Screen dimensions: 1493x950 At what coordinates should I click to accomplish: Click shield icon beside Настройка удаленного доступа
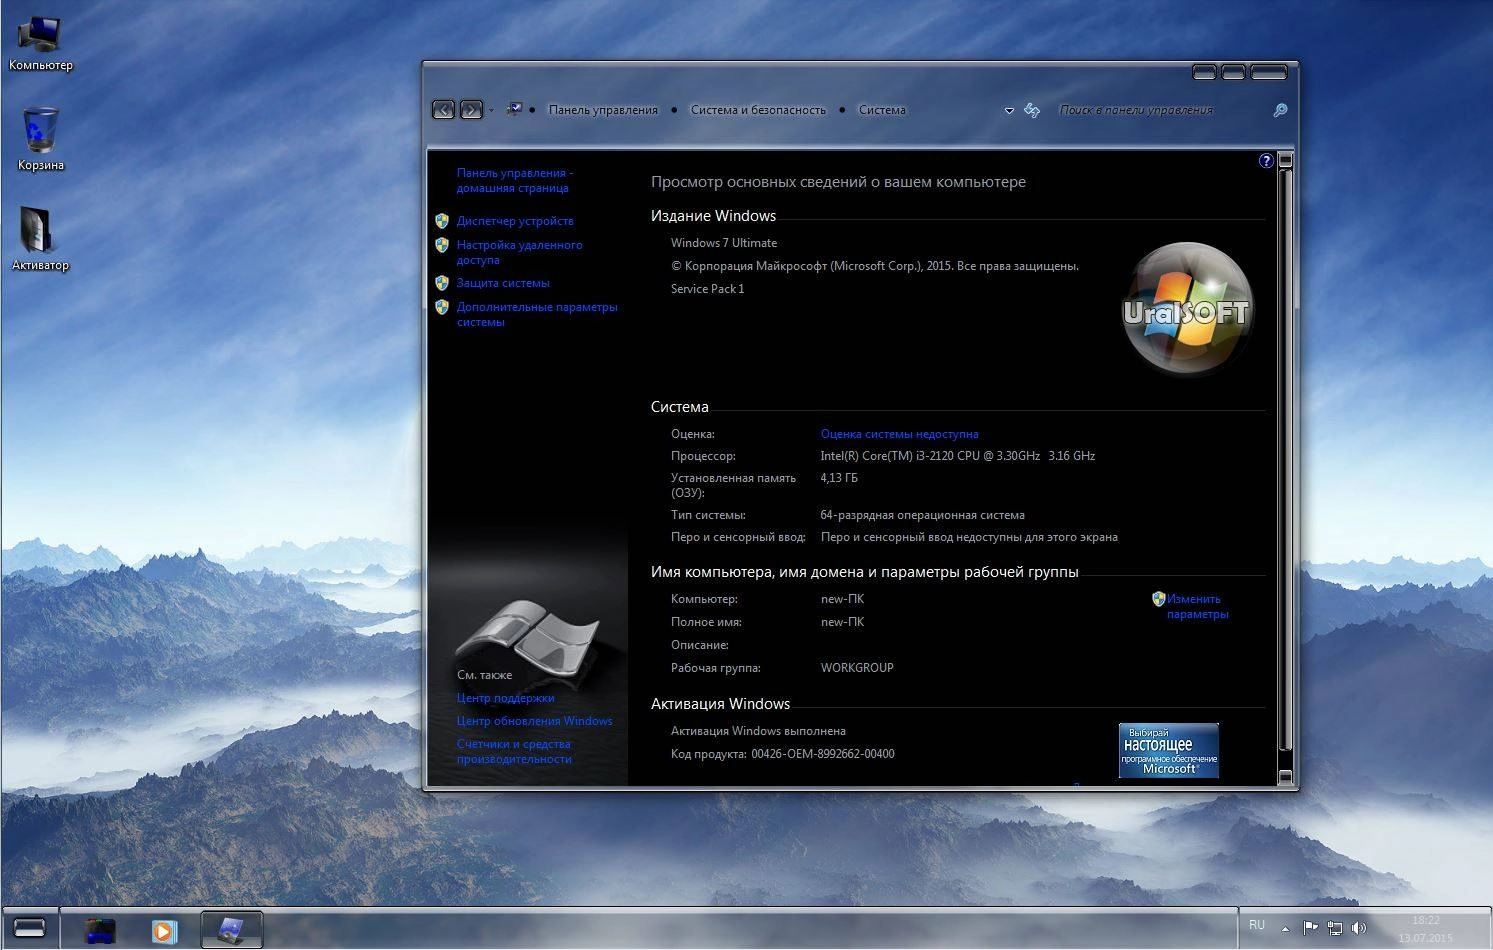tap(442, 245)
